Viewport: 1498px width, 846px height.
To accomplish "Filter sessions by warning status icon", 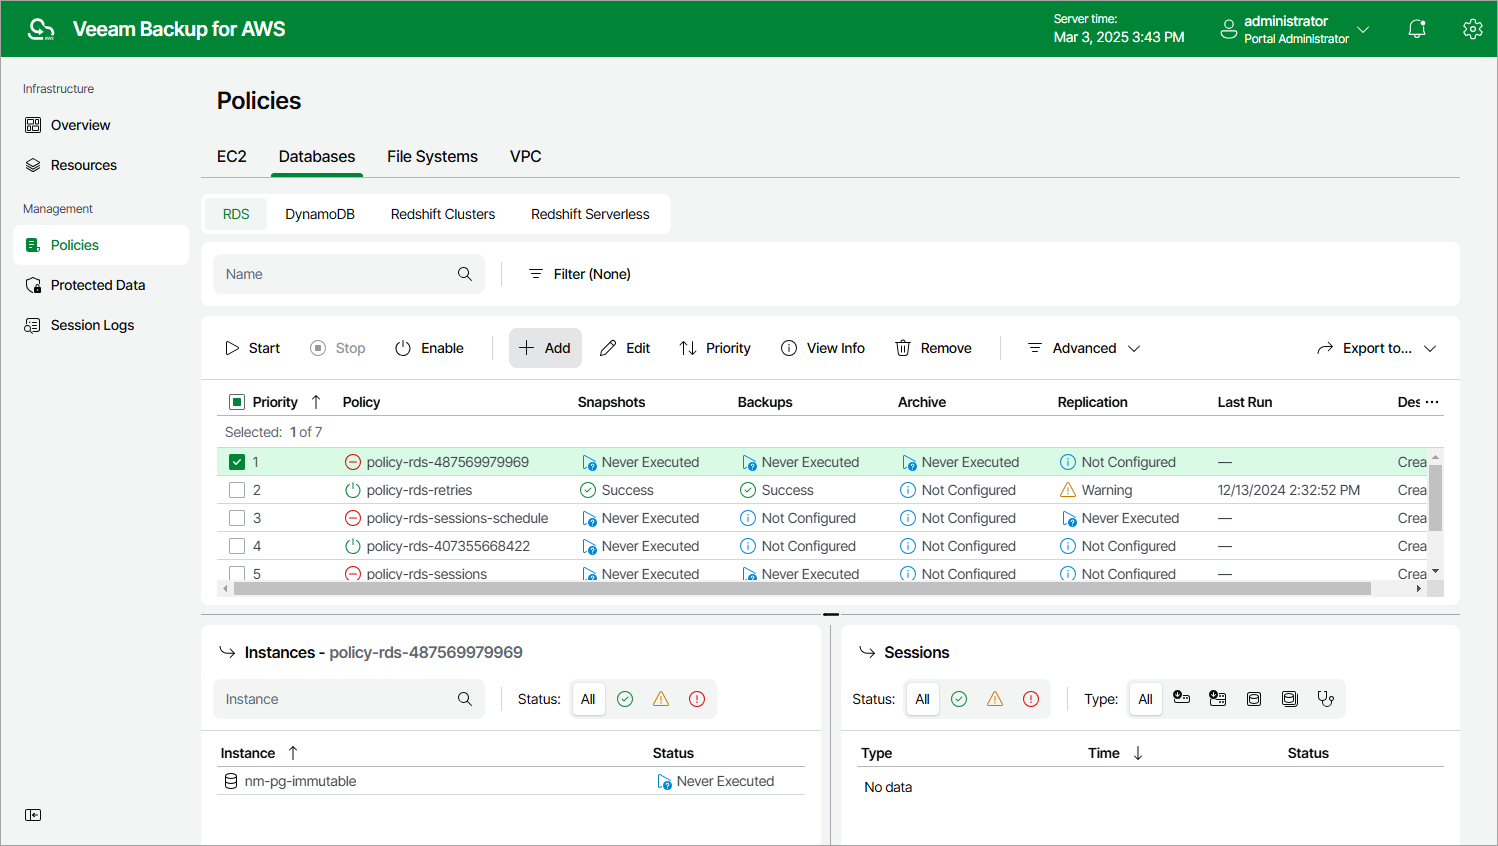I will tap(995, 699).
